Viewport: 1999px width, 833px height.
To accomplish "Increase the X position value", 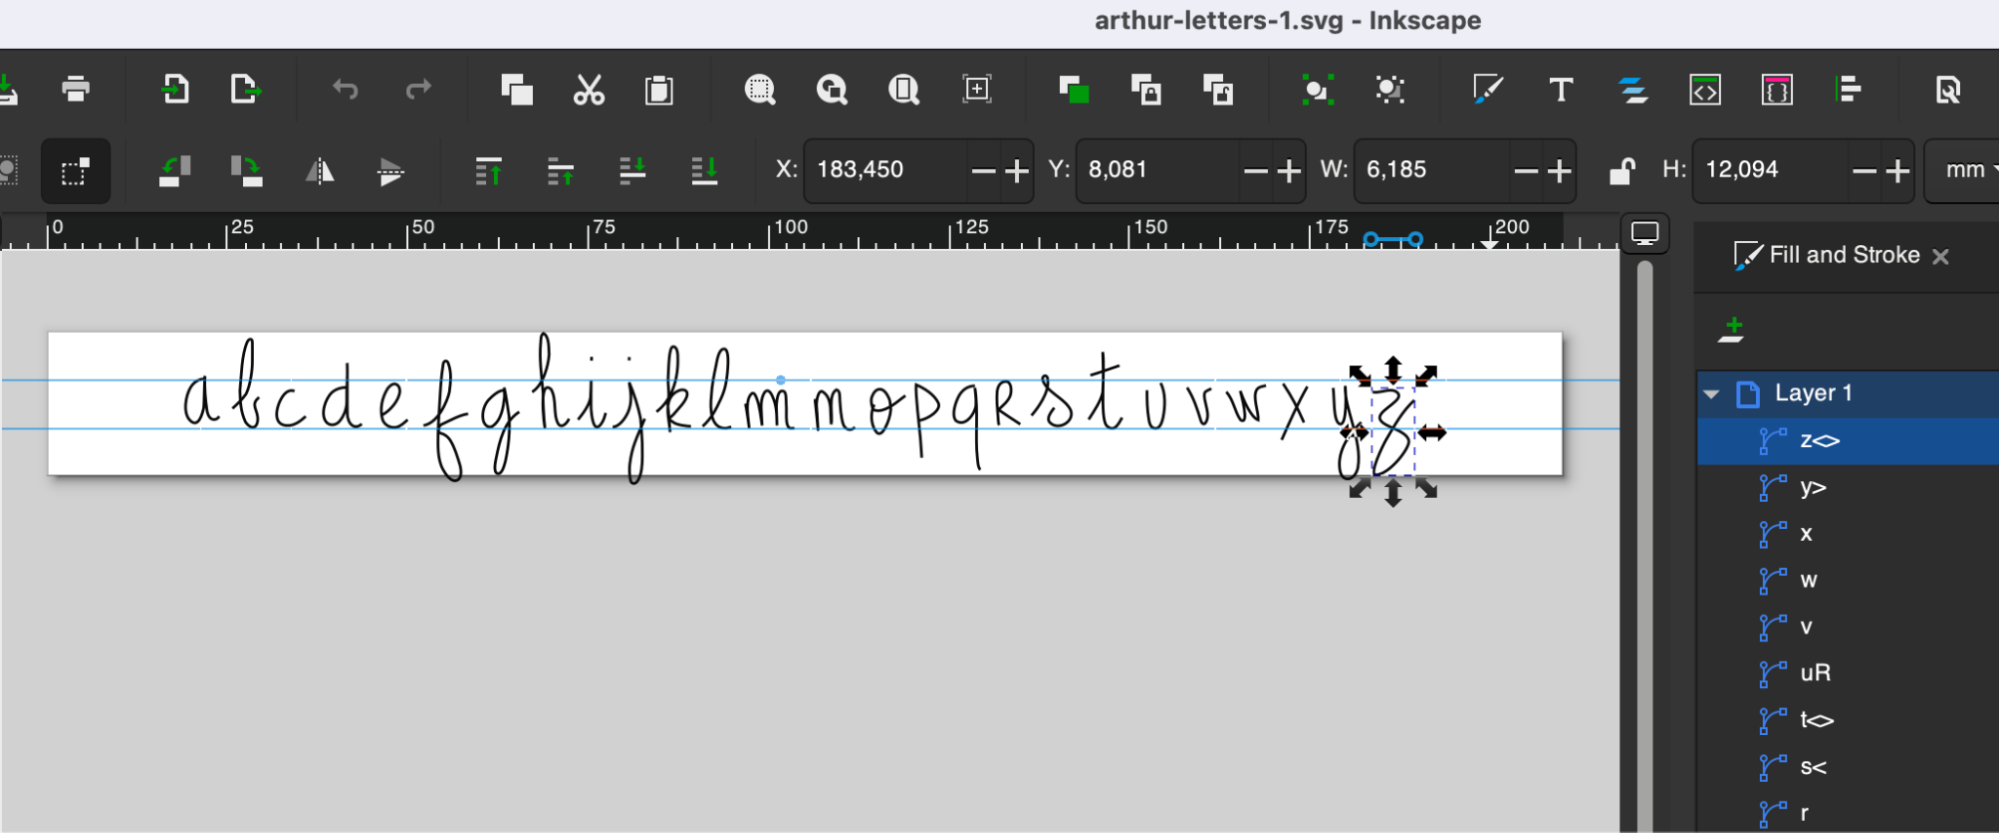I will [1017, 172].
